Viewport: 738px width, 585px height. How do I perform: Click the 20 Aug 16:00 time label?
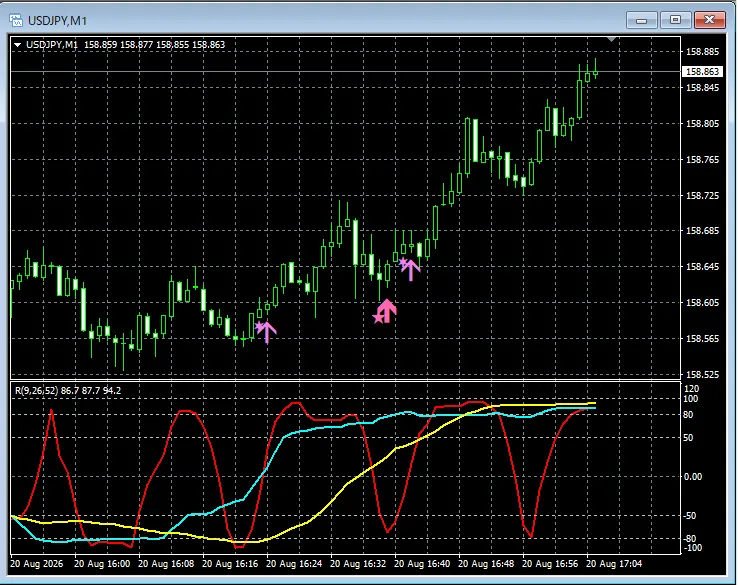(x=102, y=564)
